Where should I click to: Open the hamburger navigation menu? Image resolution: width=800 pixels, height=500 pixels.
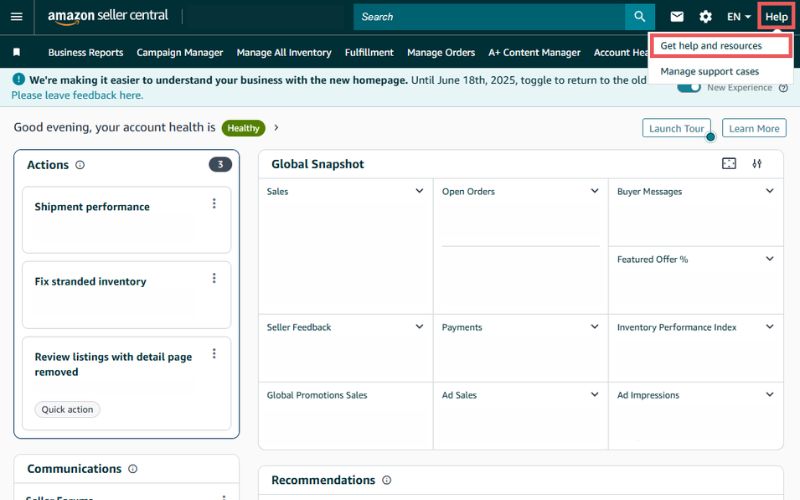pyautogui.click(x=16, y=17)
